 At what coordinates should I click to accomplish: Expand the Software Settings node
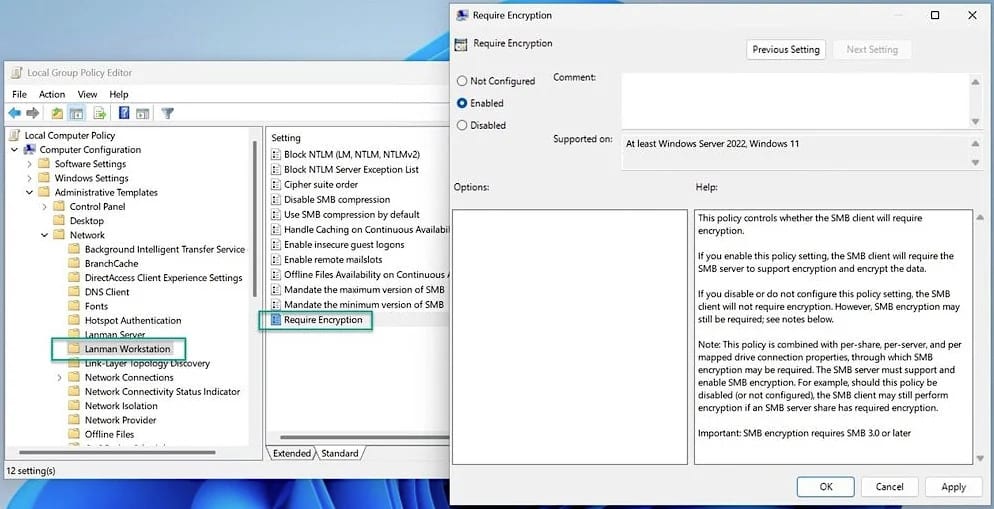29,164
